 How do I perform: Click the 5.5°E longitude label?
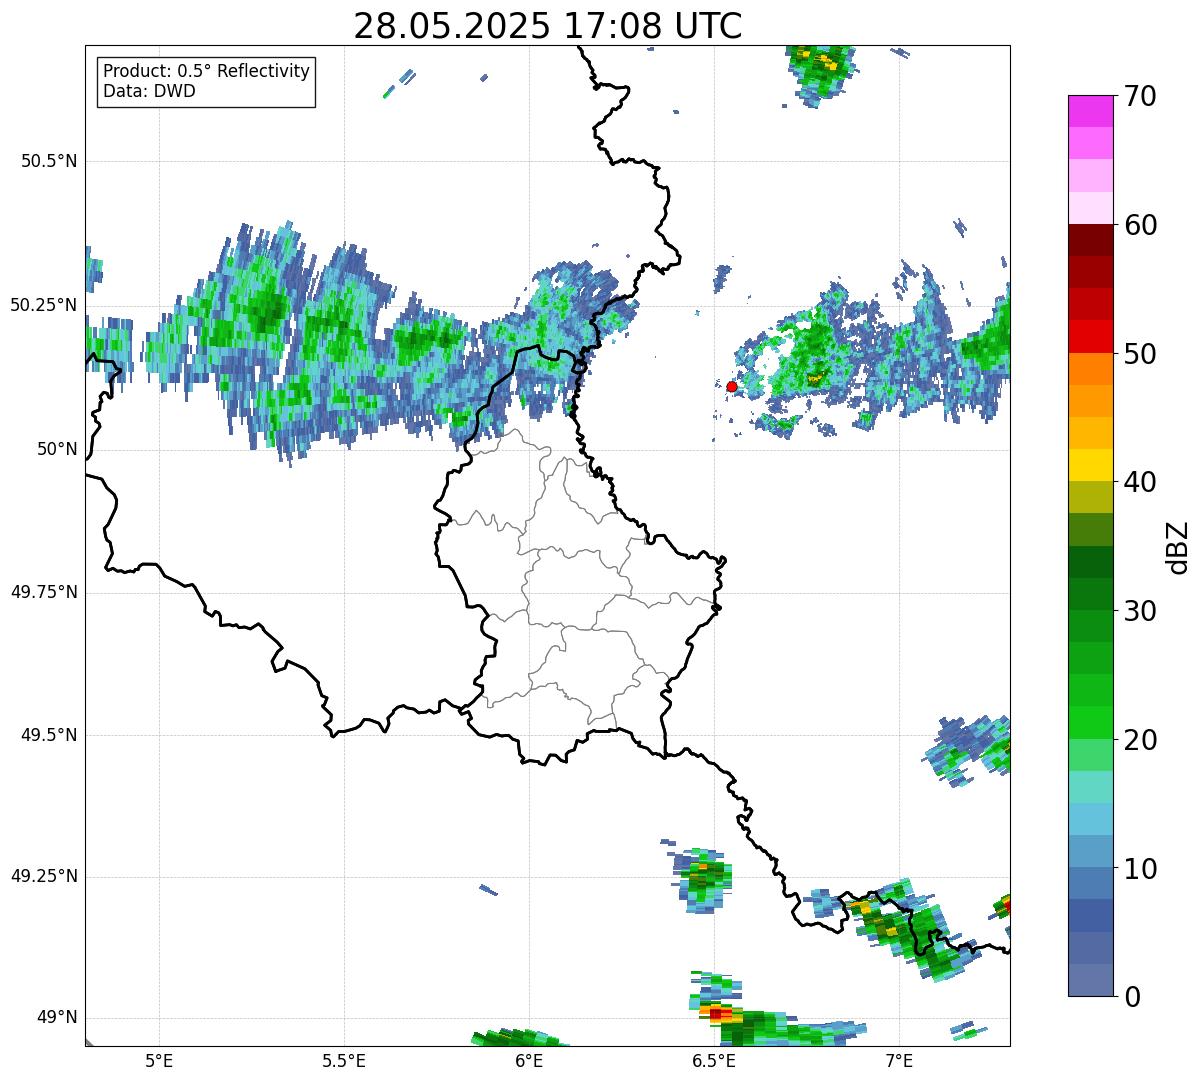pyautogui.click(x=344, y=1060)
